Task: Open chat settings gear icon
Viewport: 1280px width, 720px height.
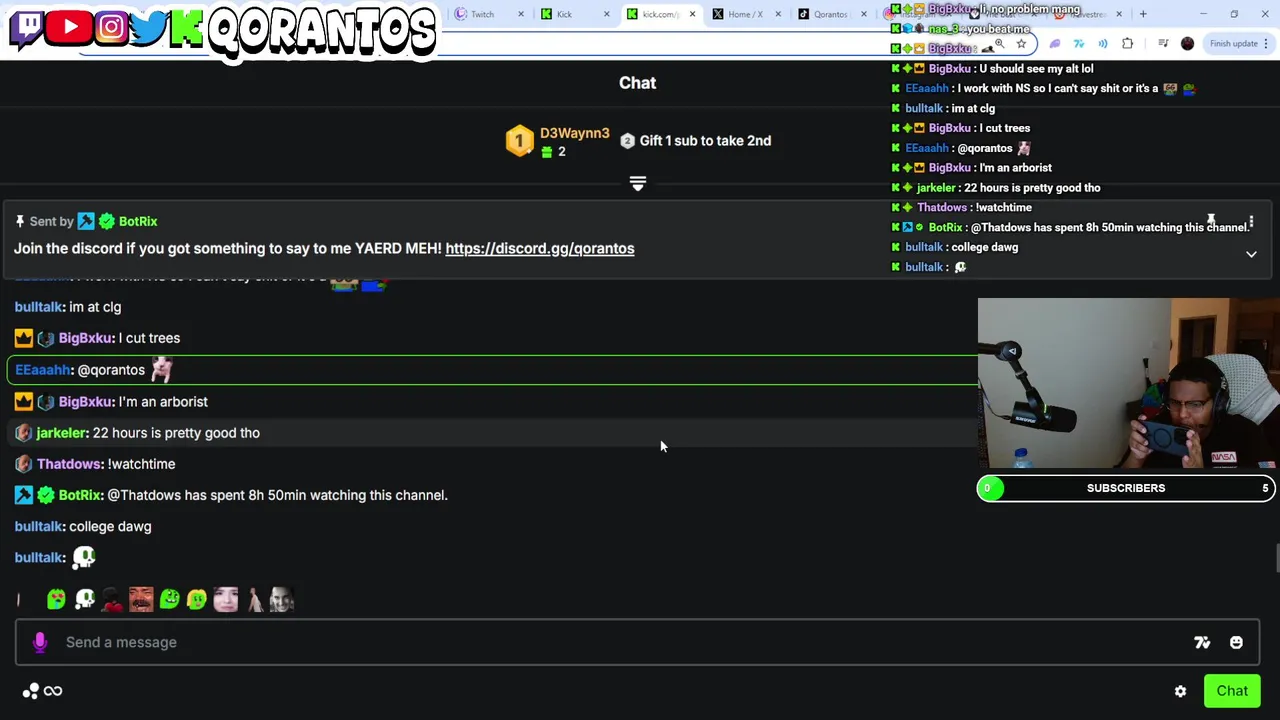Action: (1180, 691)
